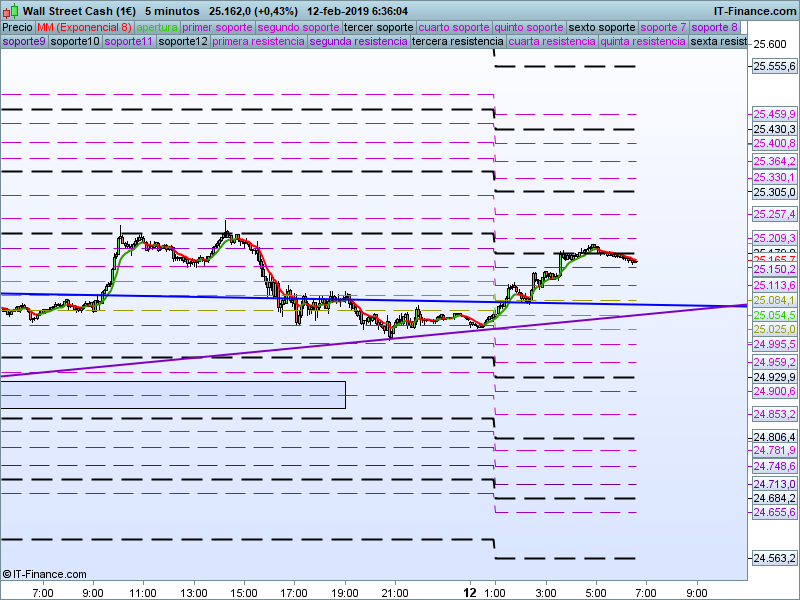Select the soporte 7 label
This screenshot has height=600, width=800.
(663, 28)
